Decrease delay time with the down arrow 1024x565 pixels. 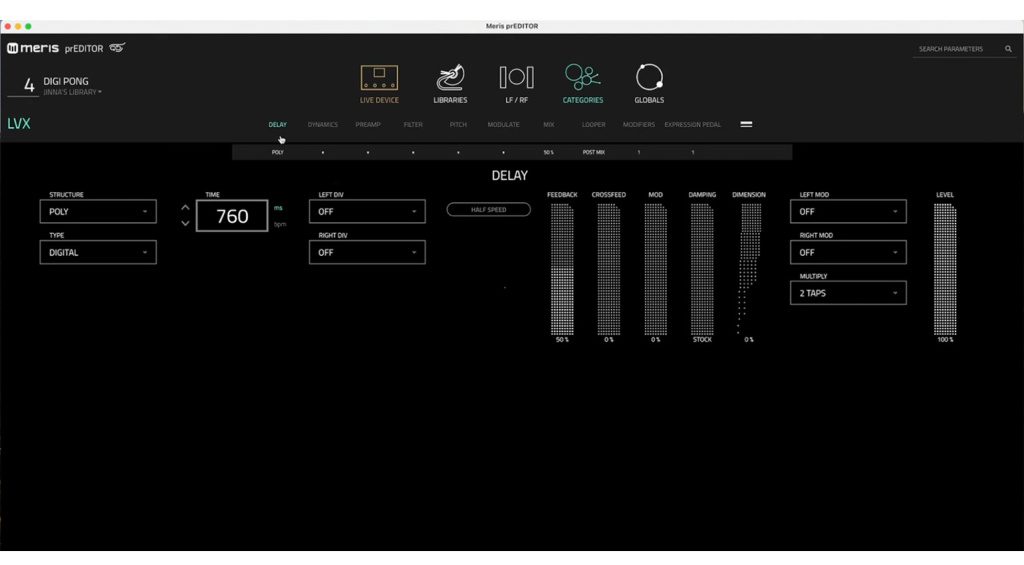(185, 223)
